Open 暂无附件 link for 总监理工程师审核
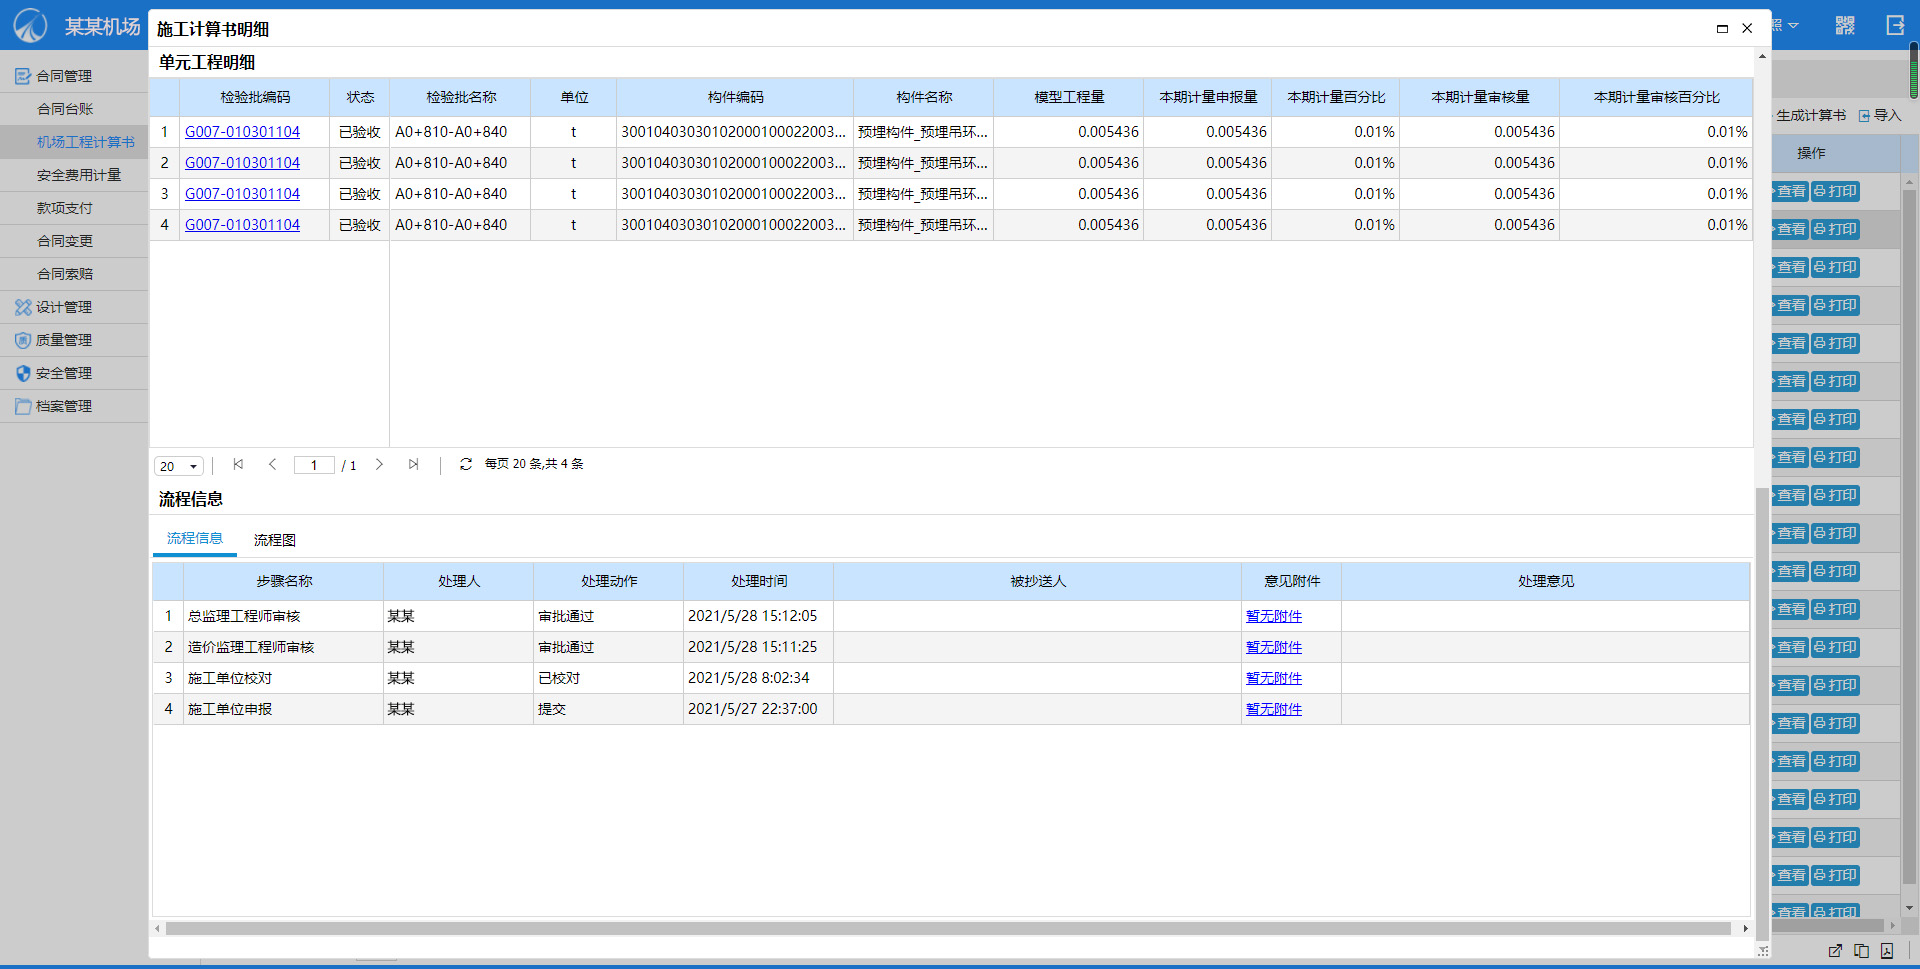The width and height of the screenshot is (1920, 969). coord(1274,617)
